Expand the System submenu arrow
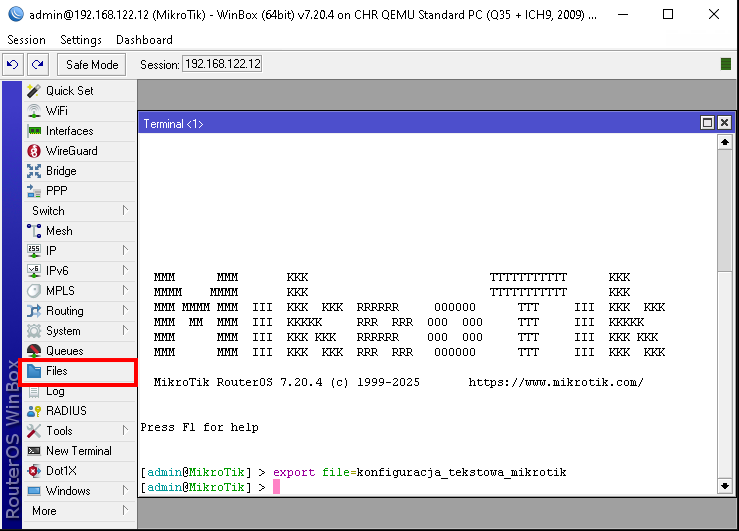 (125, 330)
